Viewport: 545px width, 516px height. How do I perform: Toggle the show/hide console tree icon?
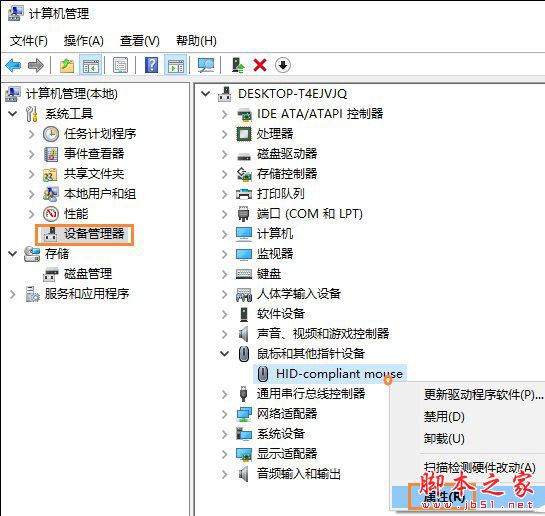coord(90,65)
